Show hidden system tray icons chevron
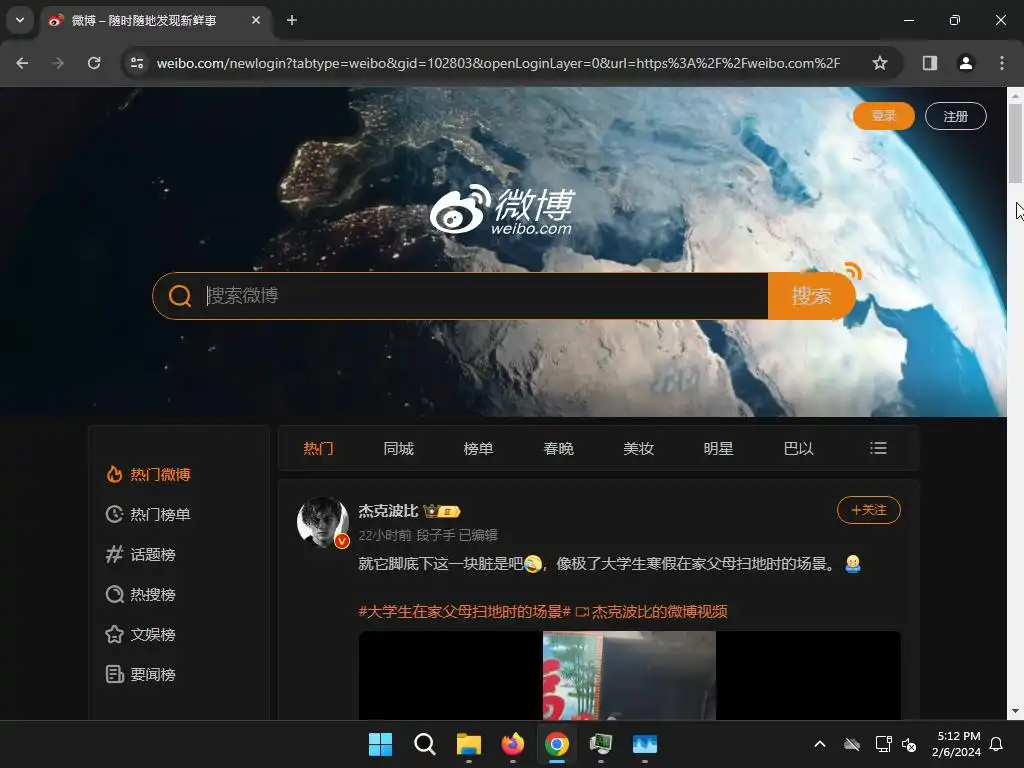This screenshot has width=1024, height=768. (820, 744)
